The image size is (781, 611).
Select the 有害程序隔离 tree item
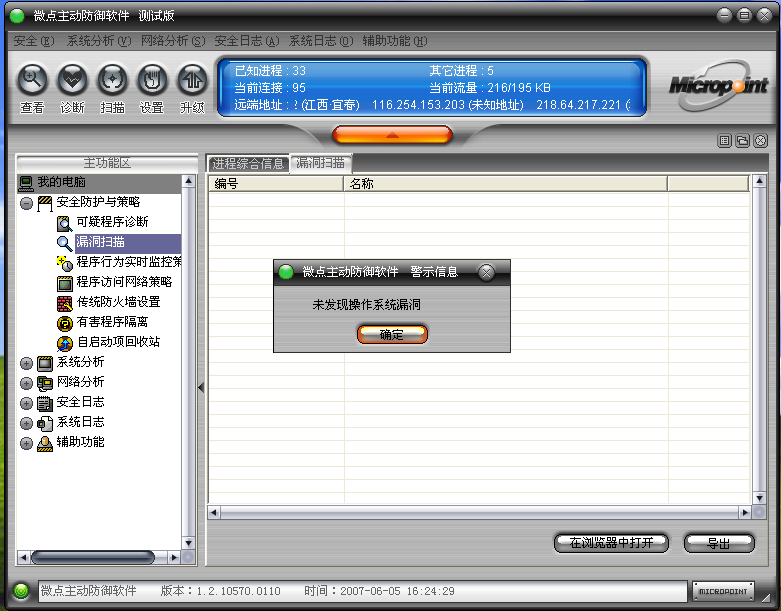click(x=112, y=322)
